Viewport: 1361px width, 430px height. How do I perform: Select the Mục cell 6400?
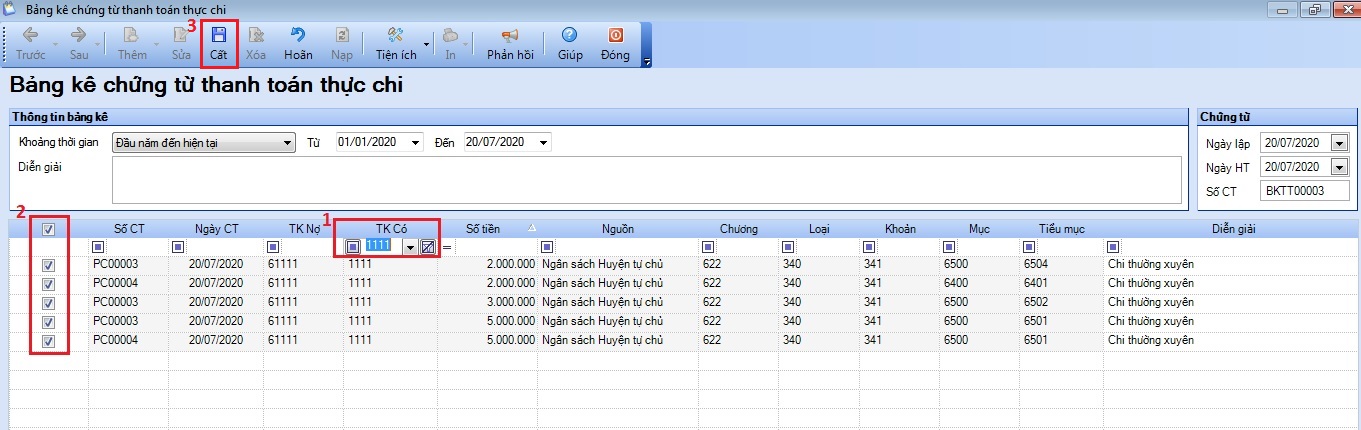click(x=979, y=284)
